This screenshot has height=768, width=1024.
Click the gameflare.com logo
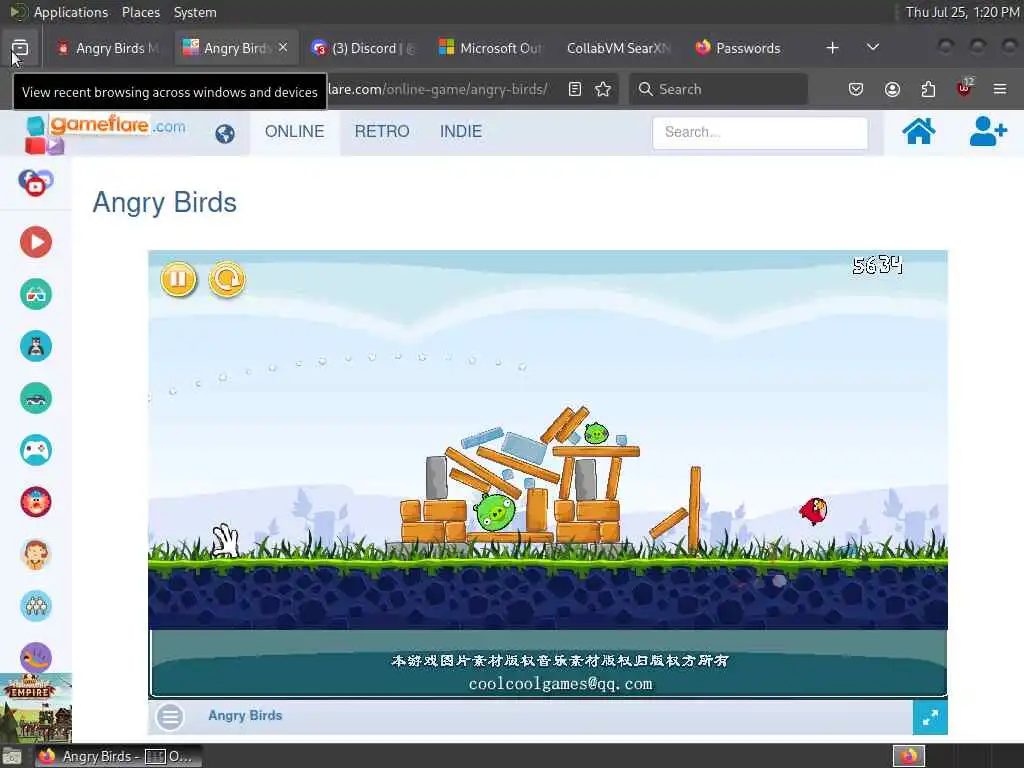pyautogui.click(x=106, y=133)
